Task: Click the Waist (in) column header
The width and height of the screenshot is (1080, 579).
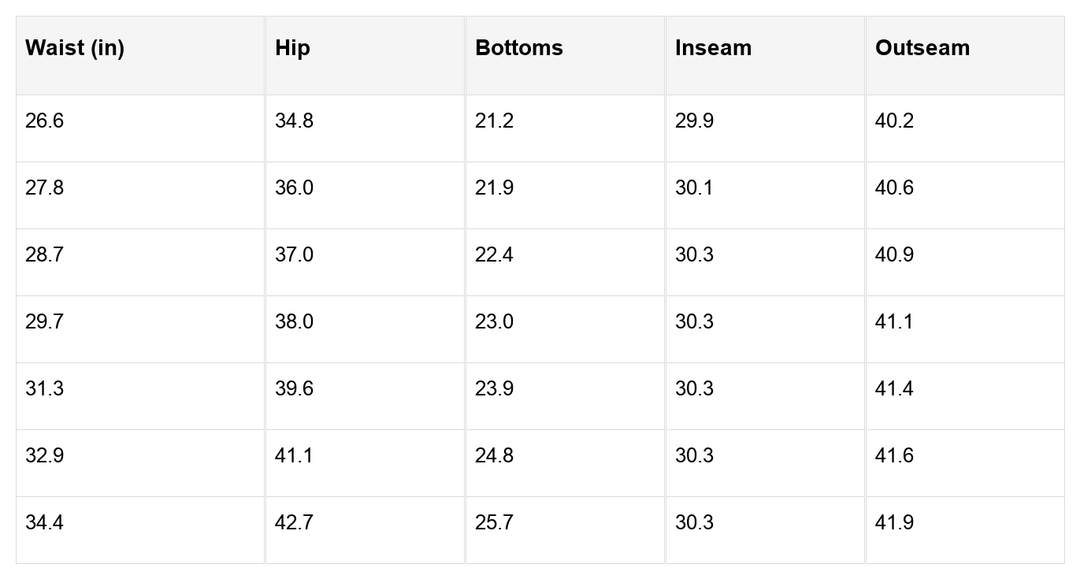Action: point(75,48)
